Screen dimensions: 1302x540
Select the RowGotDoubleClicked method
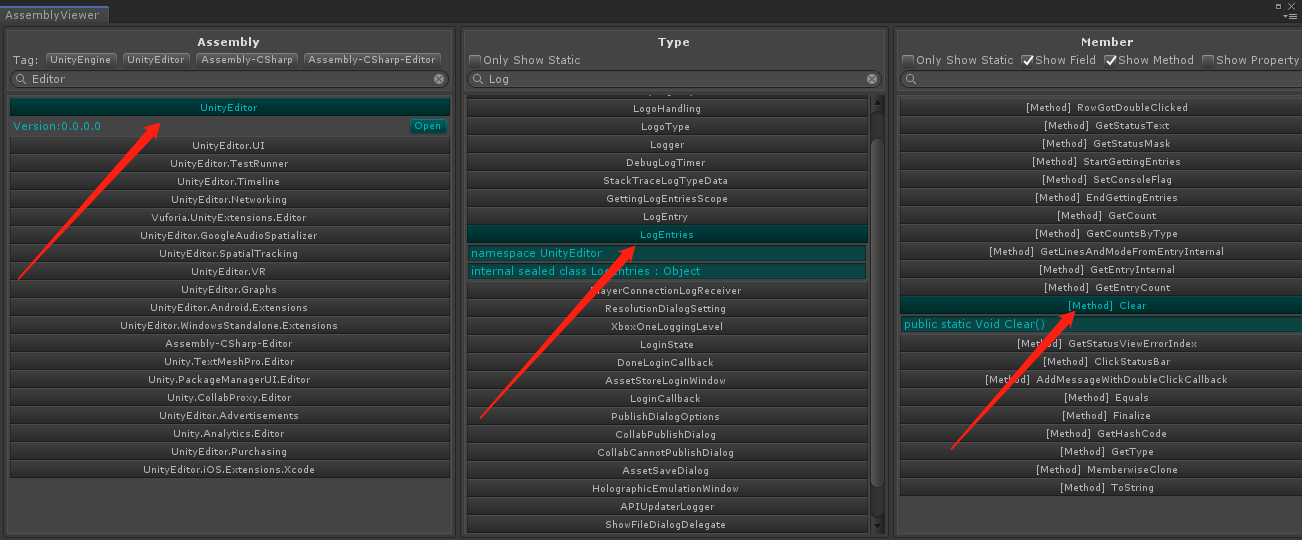1101,107
